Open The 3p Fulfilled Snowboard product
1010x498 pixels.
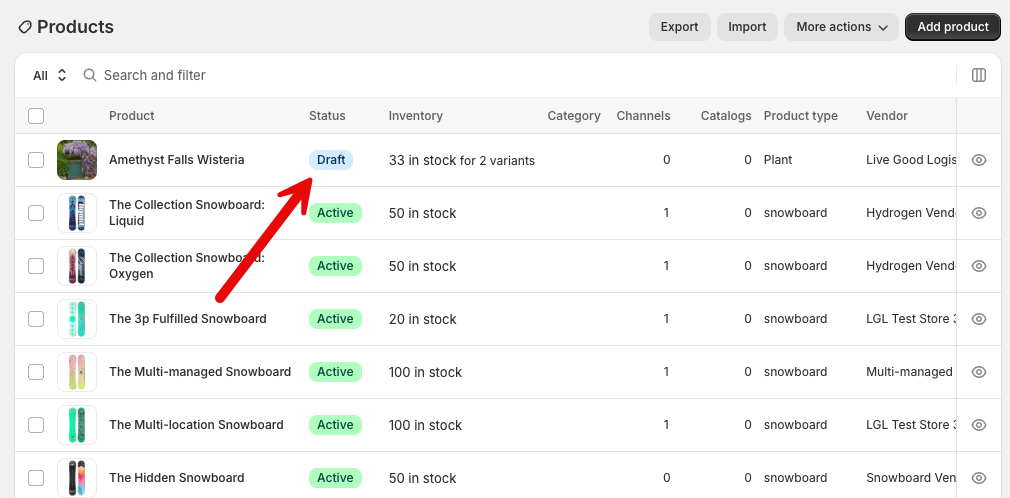[x=187, y=318]
